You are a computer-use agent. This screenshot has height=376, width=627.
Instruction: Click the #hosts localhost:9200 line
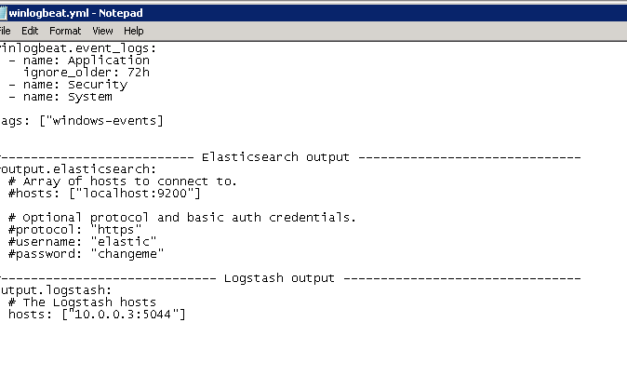tap(104, 194)
